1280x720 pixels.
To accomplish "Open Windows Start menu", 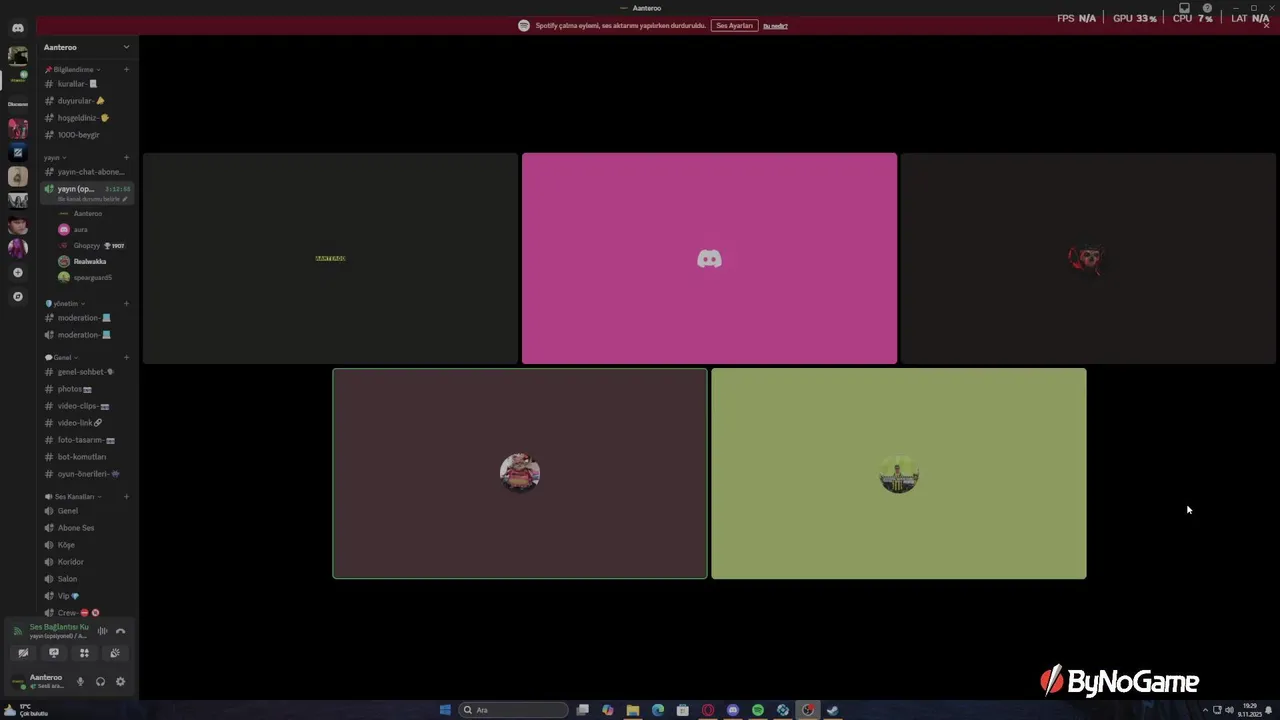I will click(445, 710).
